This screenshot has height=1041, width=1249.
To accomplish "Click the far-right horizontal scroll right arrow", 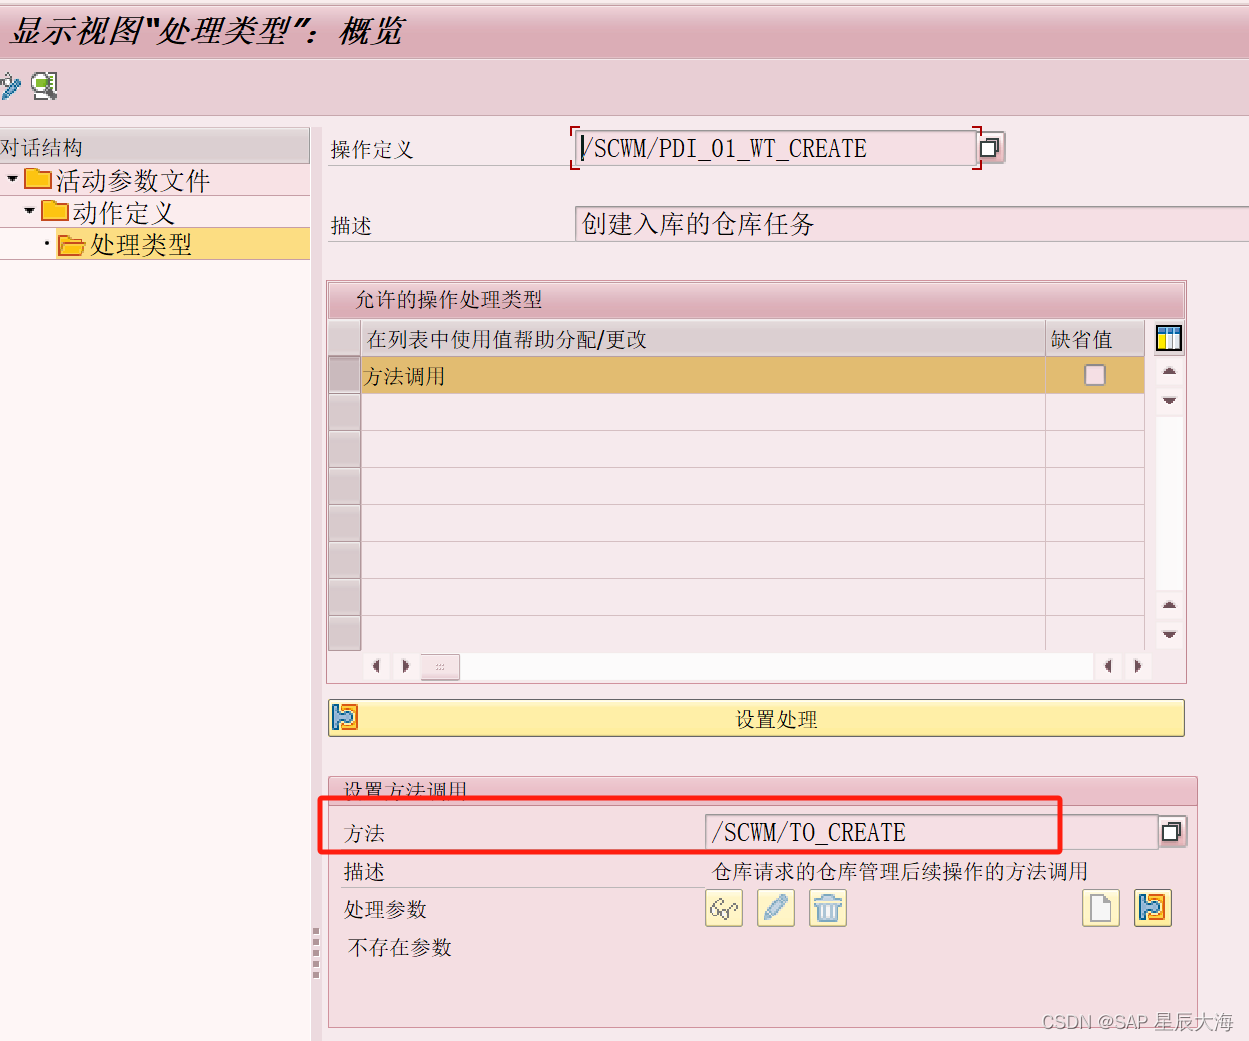I will 1138,666.
